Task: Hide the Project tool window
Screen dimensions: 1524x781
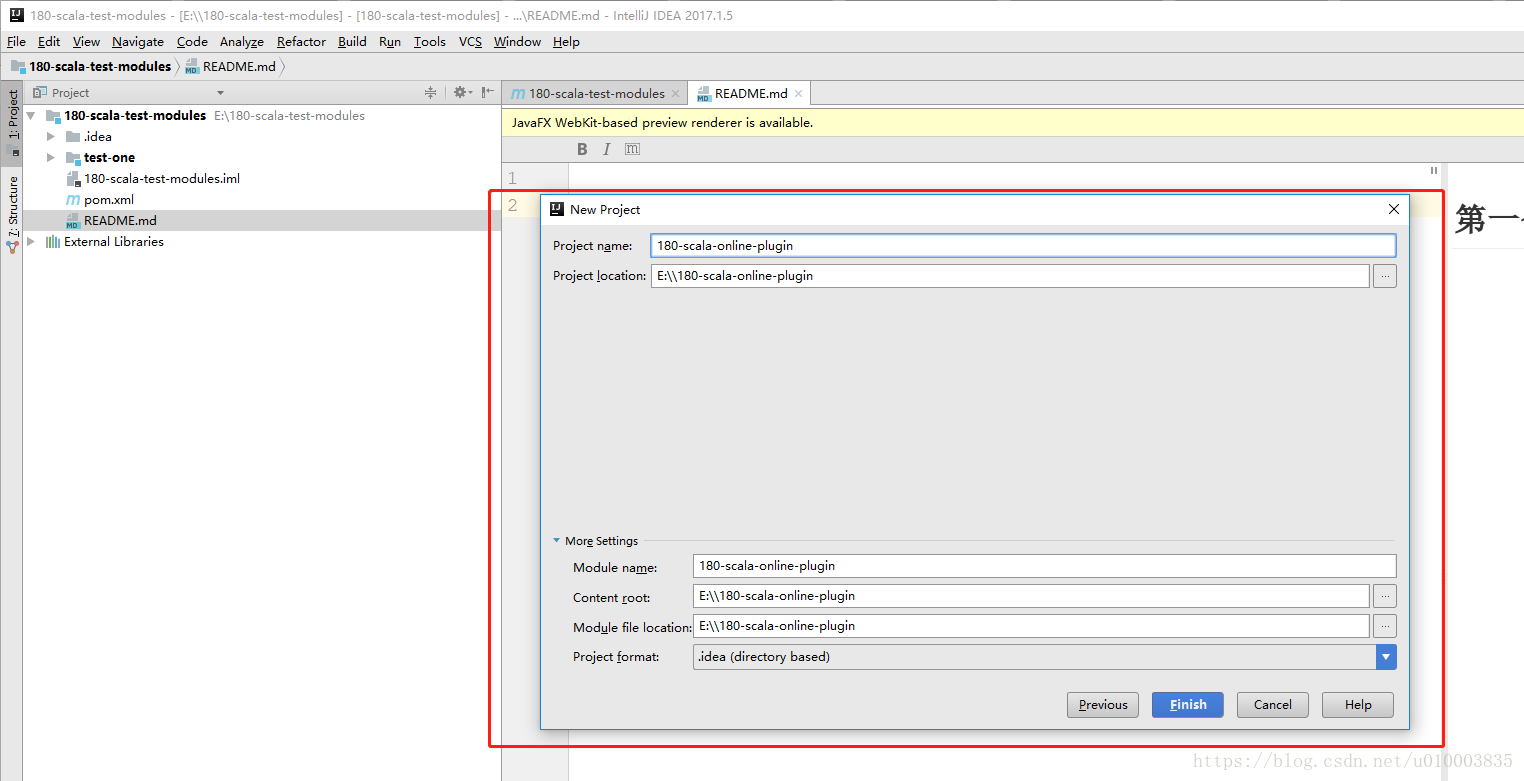Action: (488, 93)
